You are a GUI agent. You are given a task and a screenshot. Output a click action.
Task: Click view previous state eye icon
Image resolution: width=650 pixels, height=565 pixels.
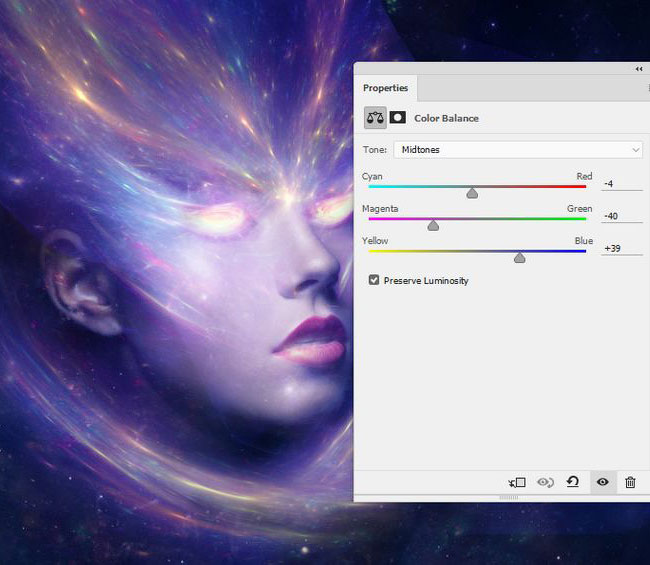pyautogui.click(x=545, y=482)
